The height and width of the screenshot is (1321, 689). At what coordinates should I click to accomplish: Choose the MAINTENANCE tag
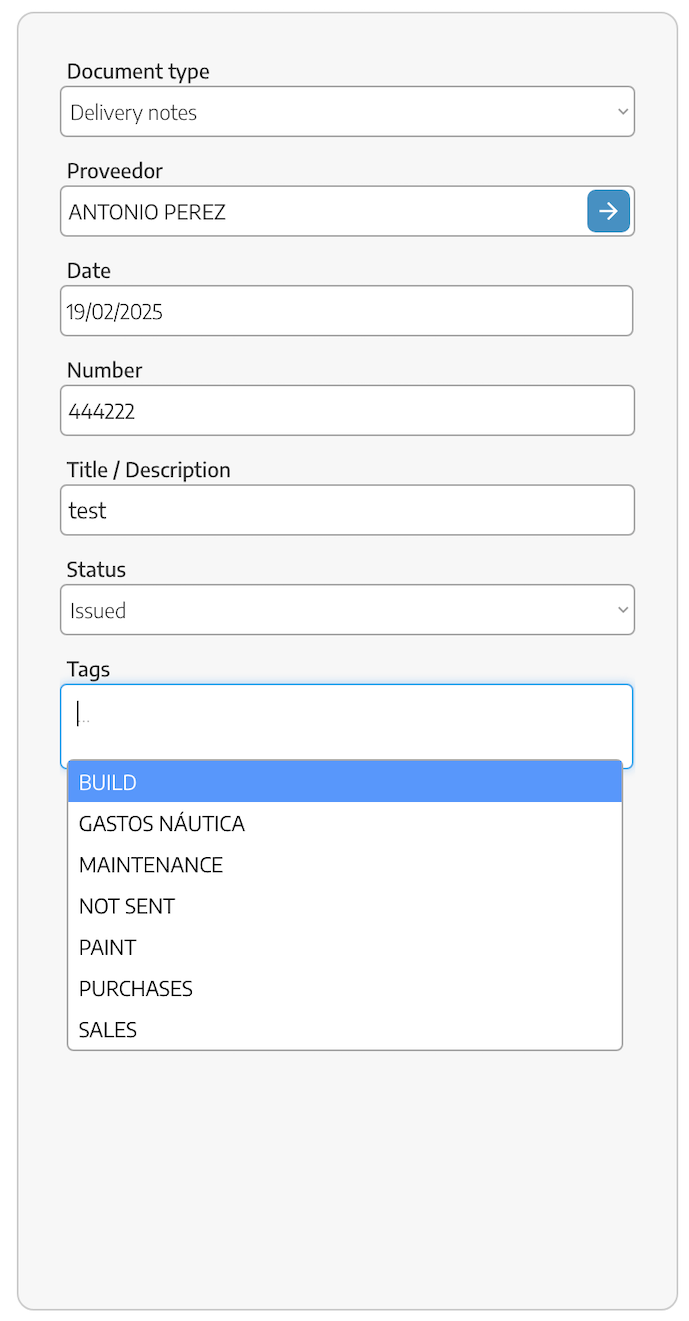[345, 865]
